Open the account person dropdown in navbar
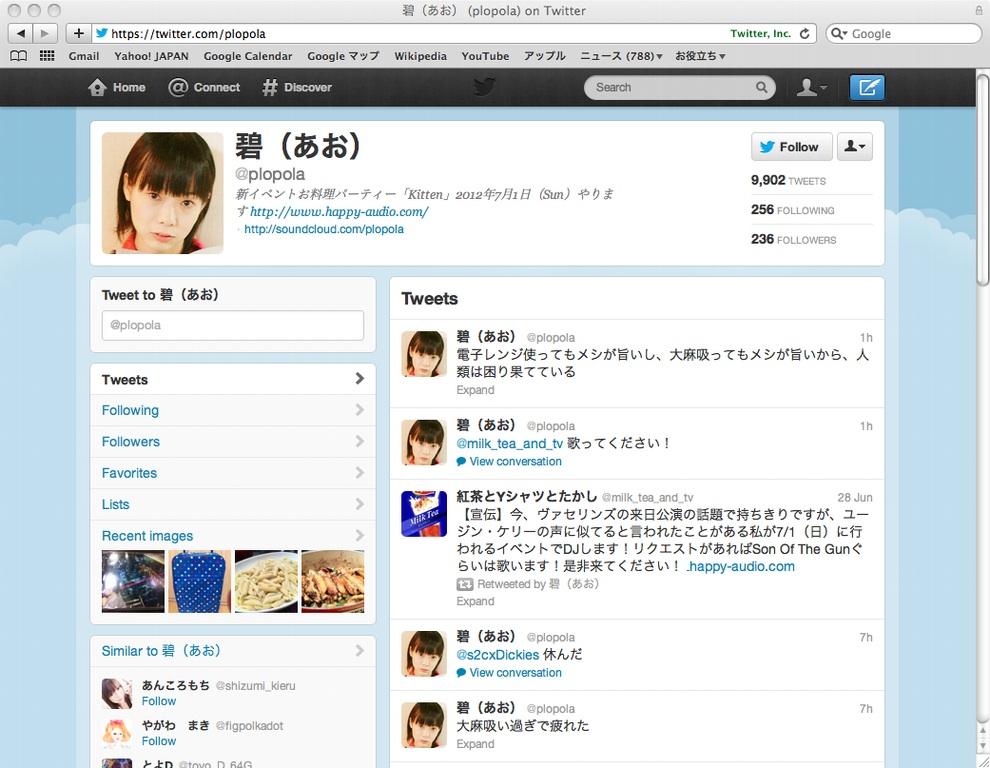 (811, 87)
